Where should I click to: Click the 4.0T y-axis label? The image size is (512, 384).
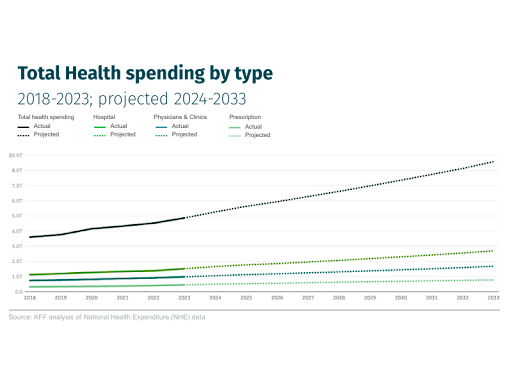point(17,231)
